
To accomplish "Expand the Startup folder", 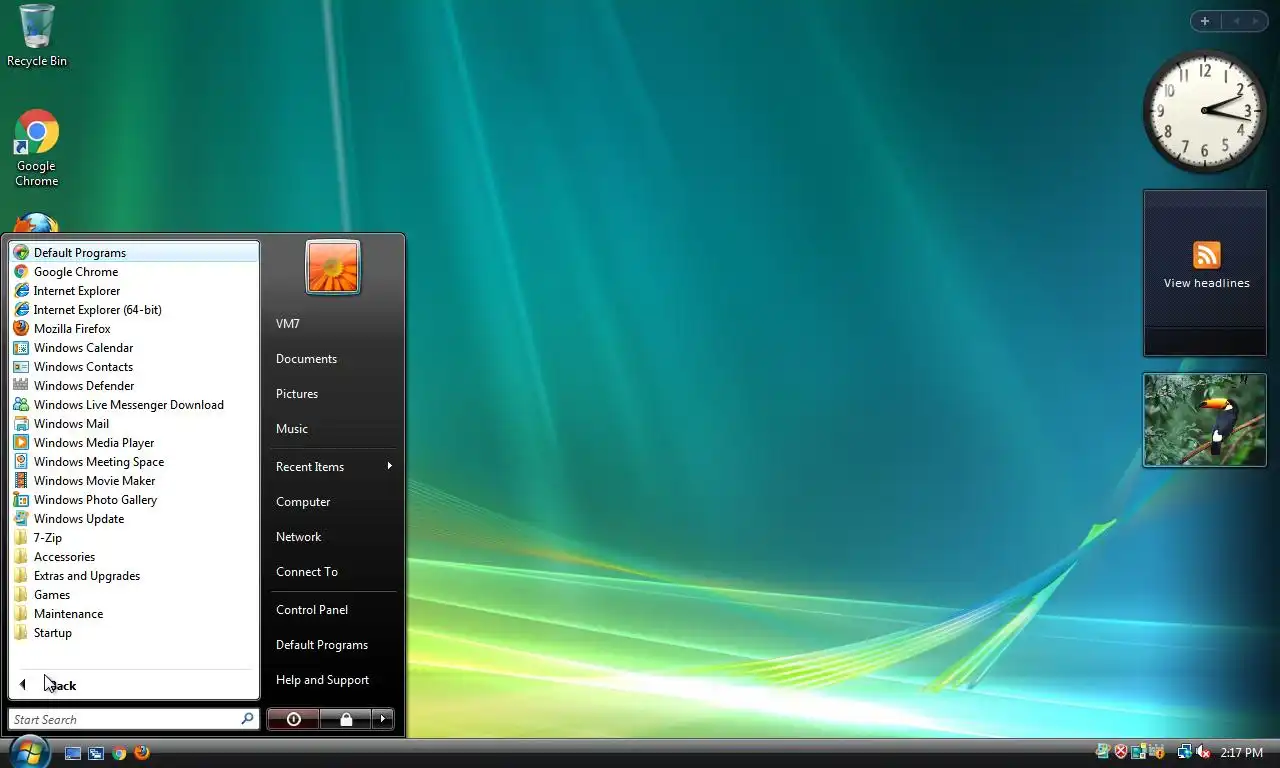I will [x=134, y=633].
